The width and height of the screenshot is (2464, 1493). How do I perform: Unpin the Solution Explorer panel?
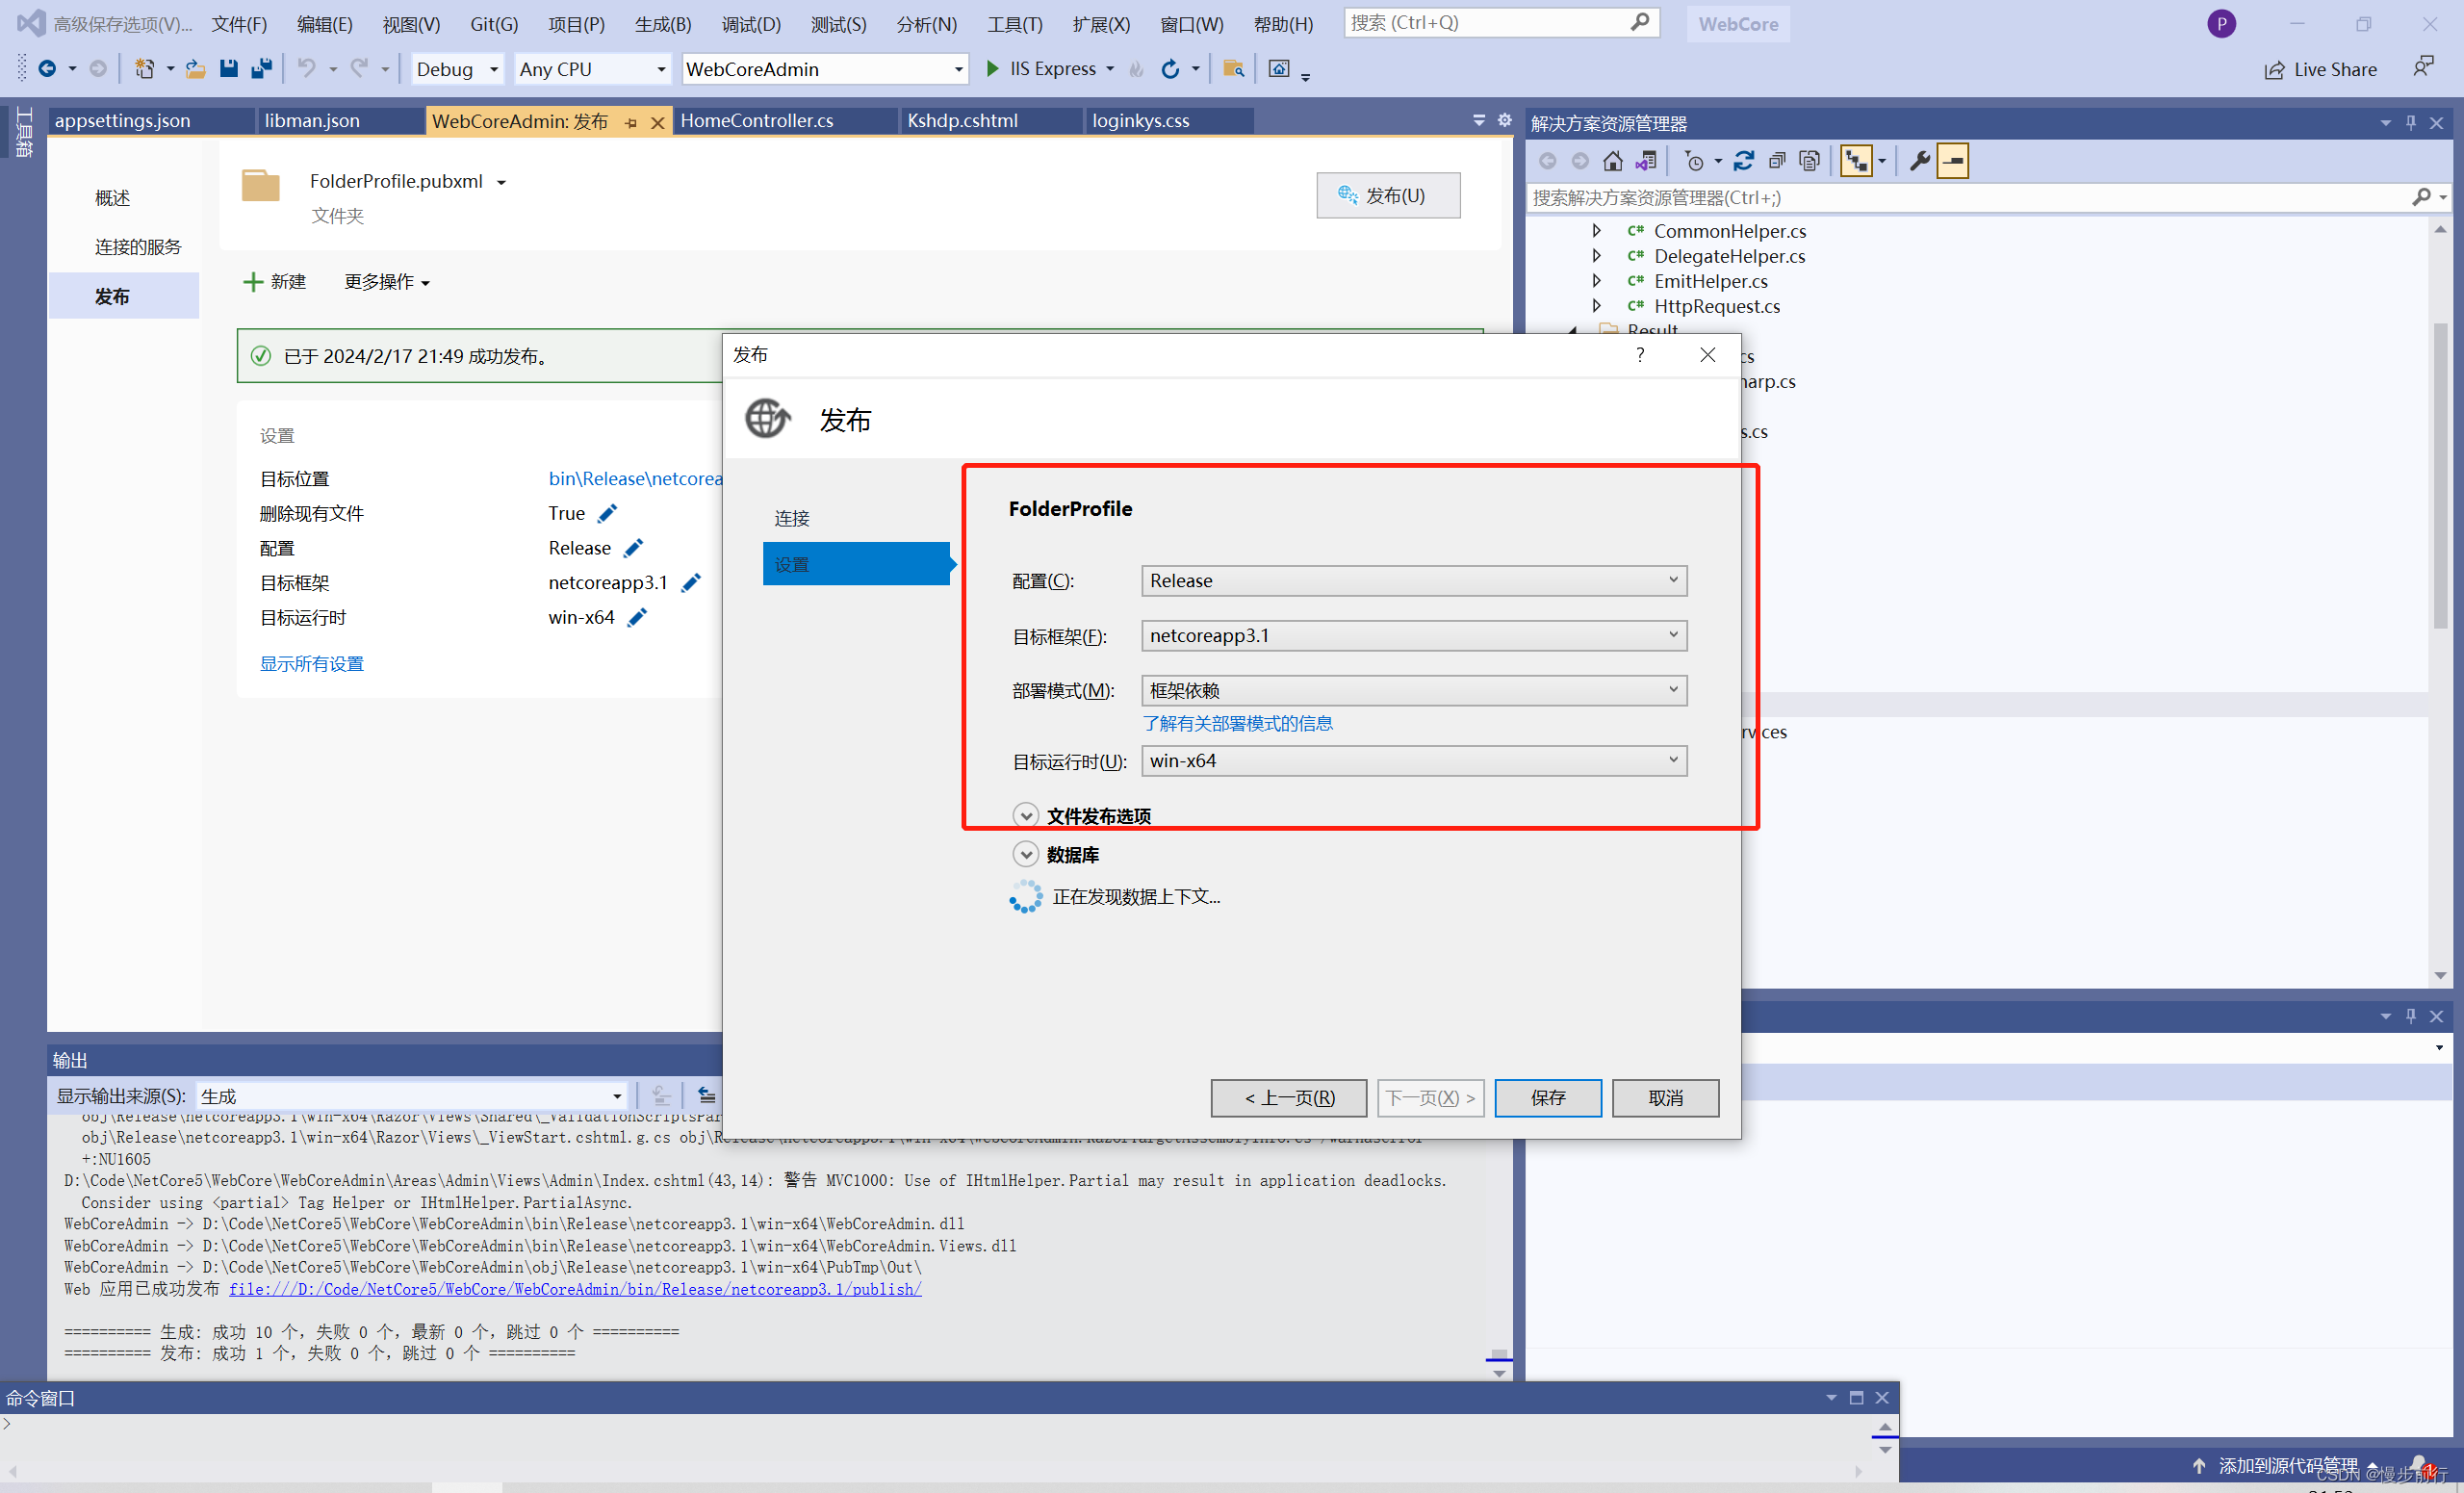tap(2410, 122)
